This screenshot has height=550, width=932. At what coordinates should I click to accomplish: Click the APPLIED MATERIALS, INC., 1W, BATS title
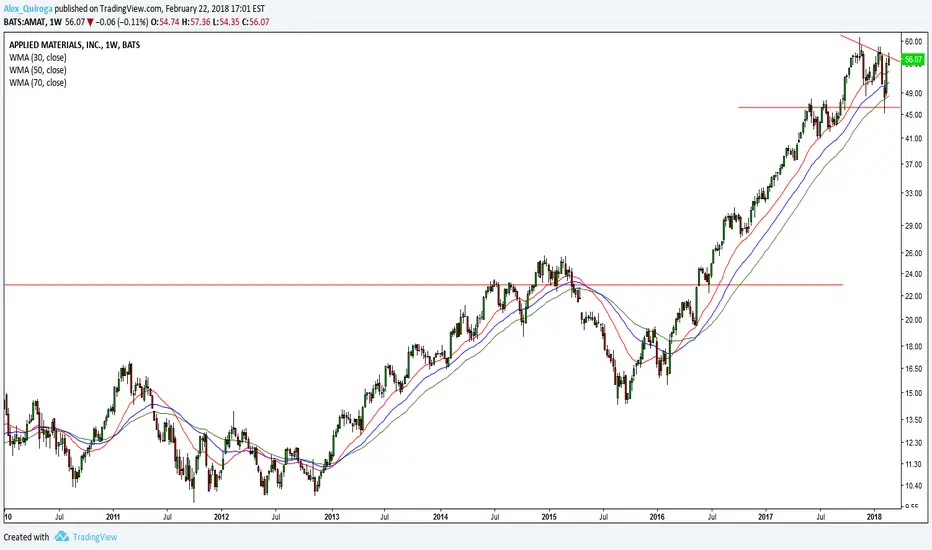pyautogui.click(x=75, y=45)
